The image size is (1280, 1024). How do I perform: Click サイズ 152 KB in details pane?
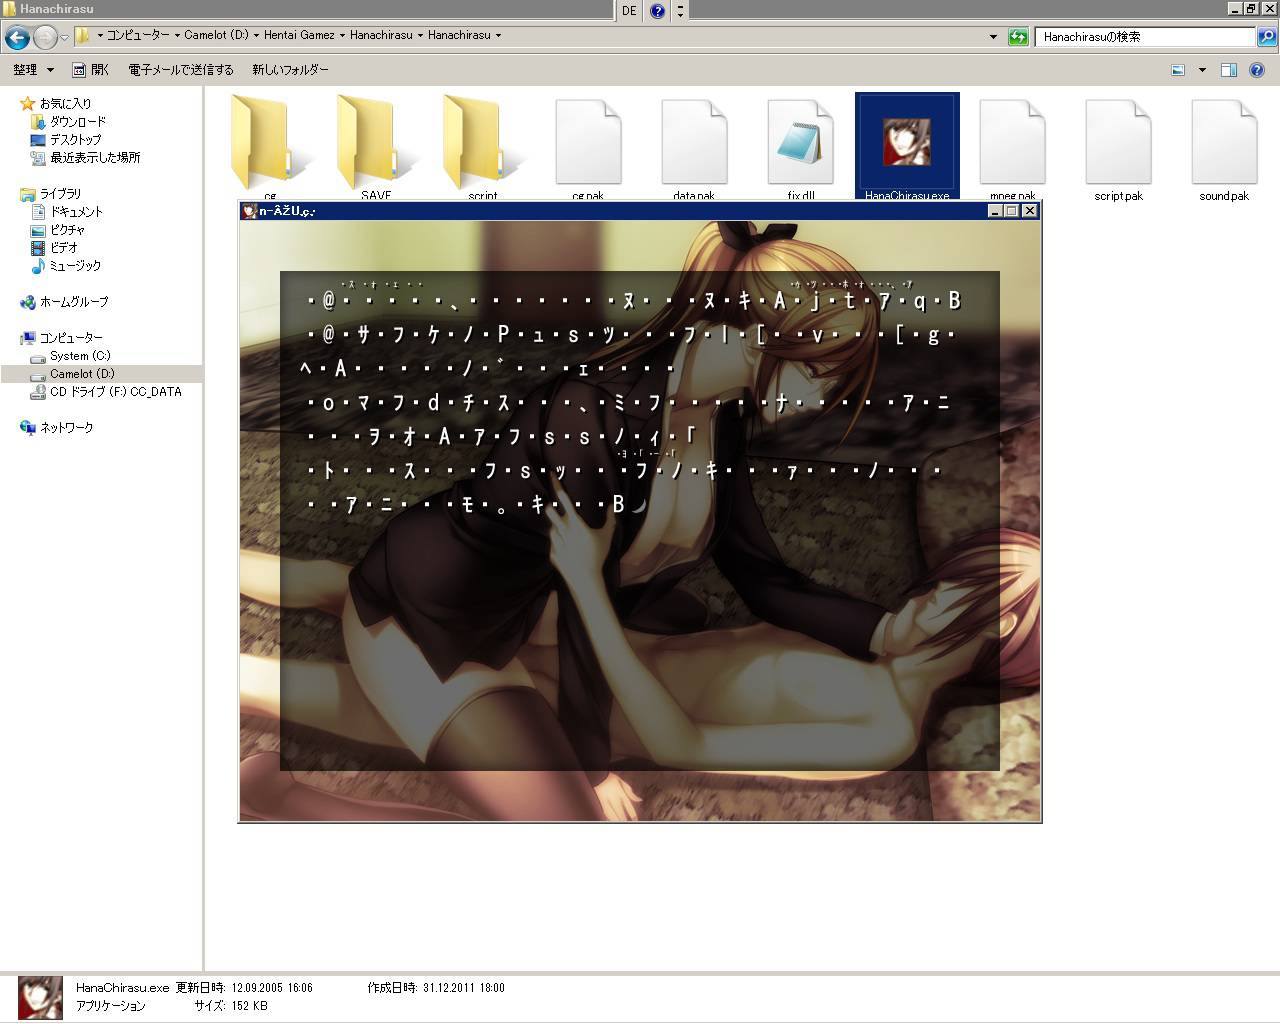[230, 1006]
